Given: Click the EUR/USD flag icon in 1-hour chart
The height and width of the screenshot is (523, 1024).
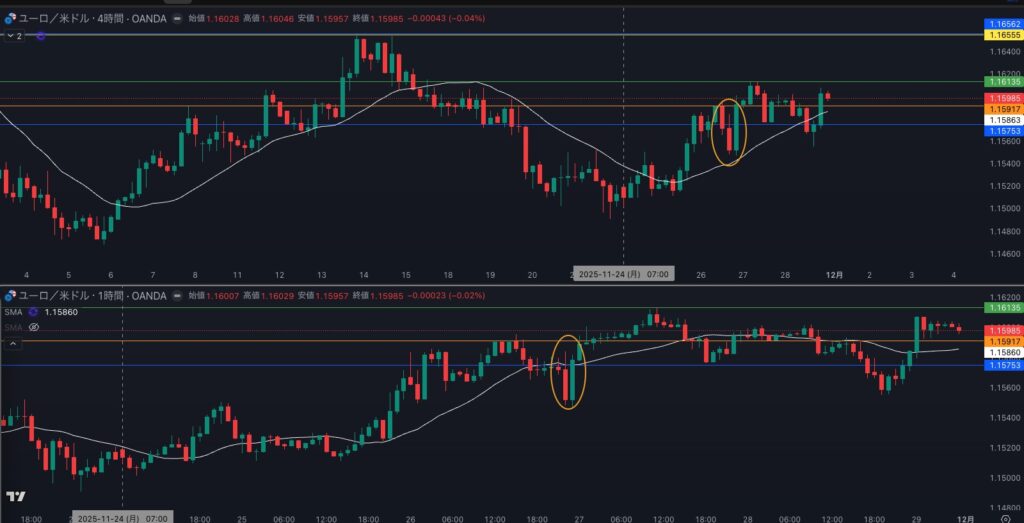Looking at the screenshot, I should click(x=10, y=296).
